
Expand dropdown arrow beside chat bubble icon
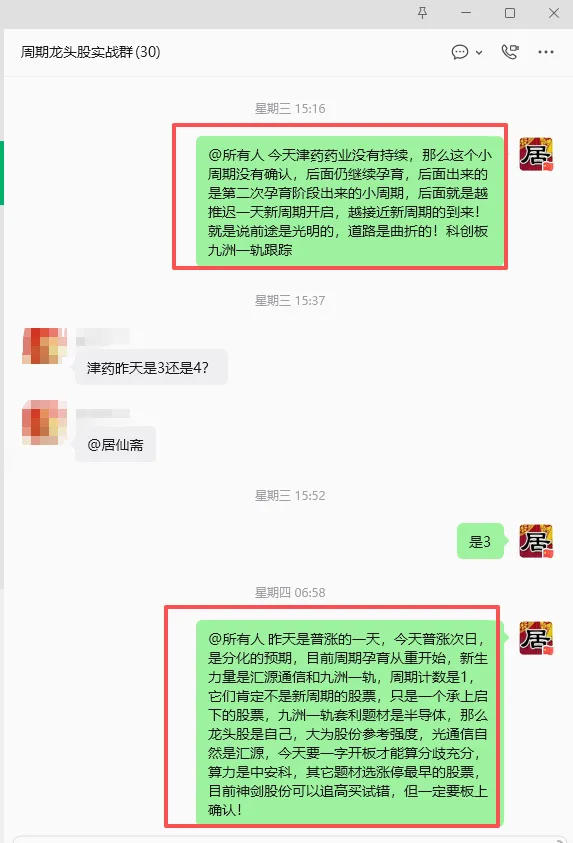[479, 53]
